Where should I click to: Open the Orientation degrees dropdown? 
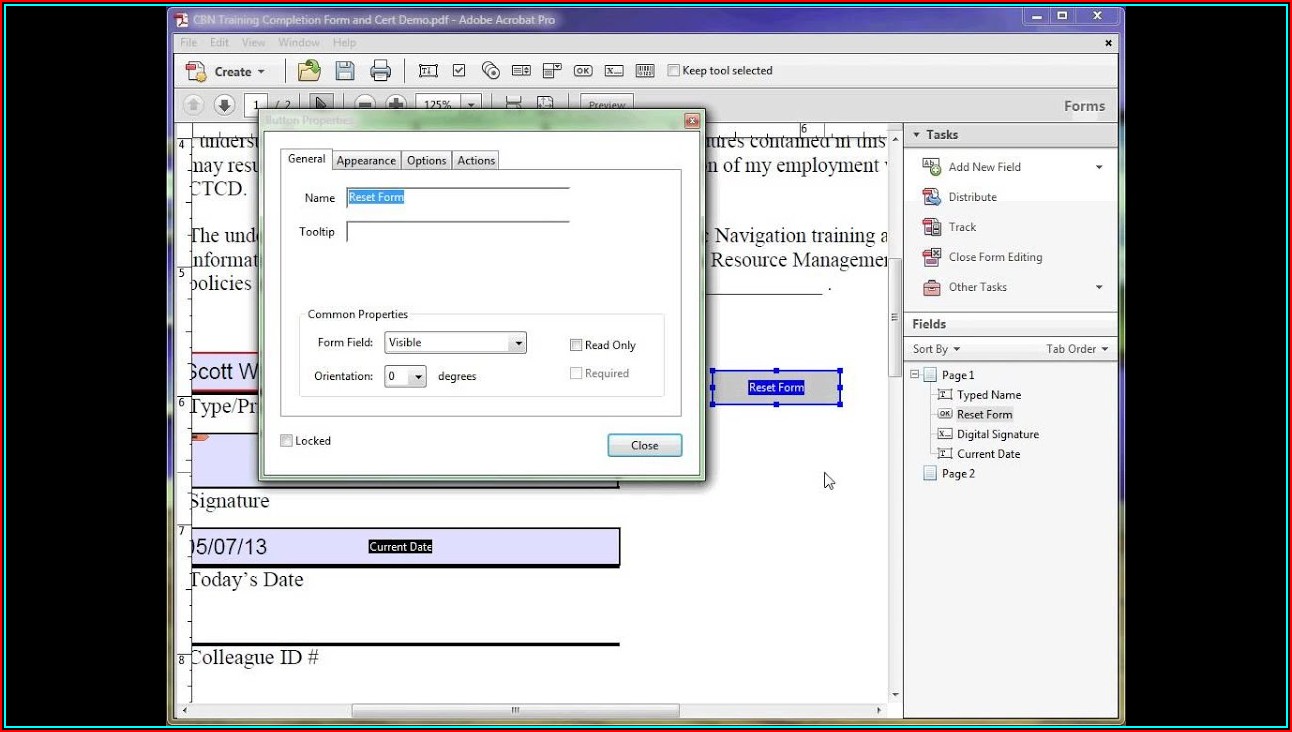point(417,377)
